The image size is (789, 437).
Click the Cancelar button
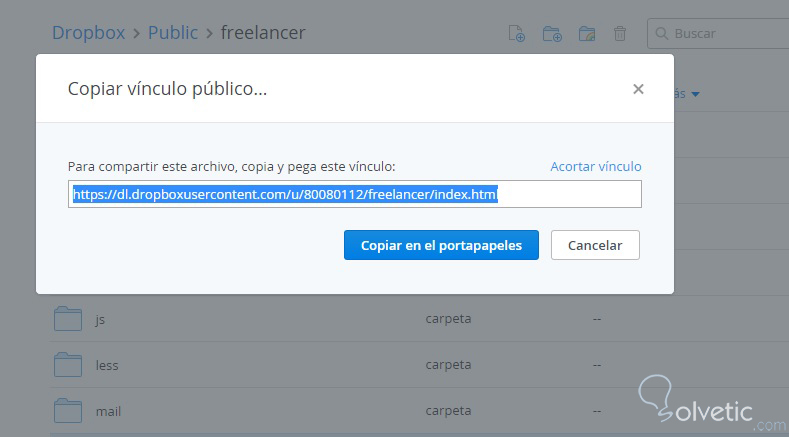pos(595,245)
